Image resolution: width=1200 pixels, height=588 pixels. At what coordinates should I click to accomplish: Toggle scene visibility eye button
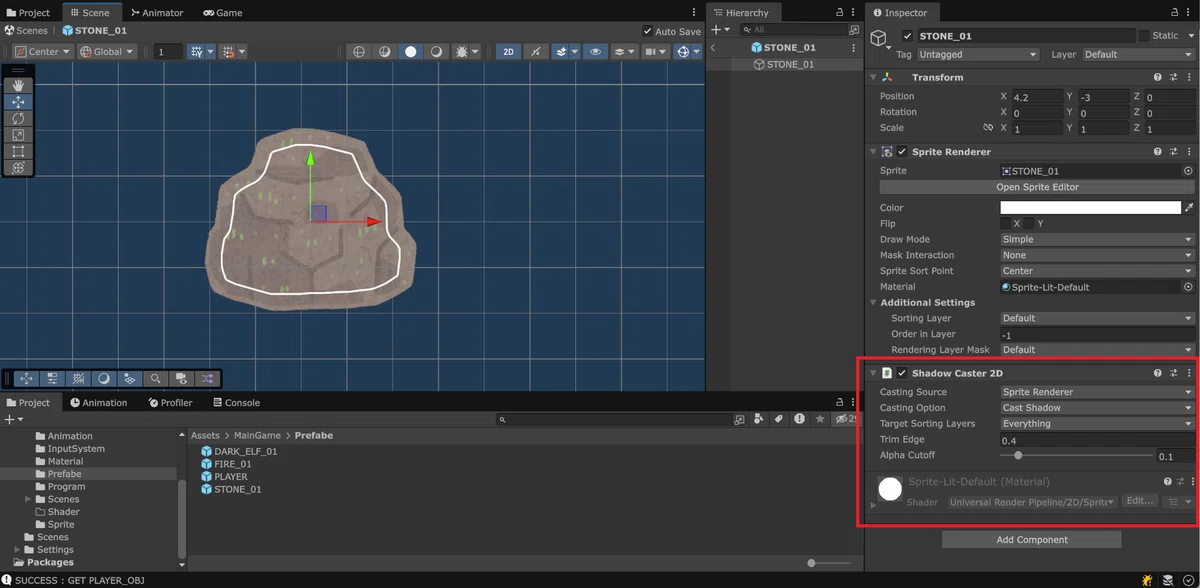point(596,52)
